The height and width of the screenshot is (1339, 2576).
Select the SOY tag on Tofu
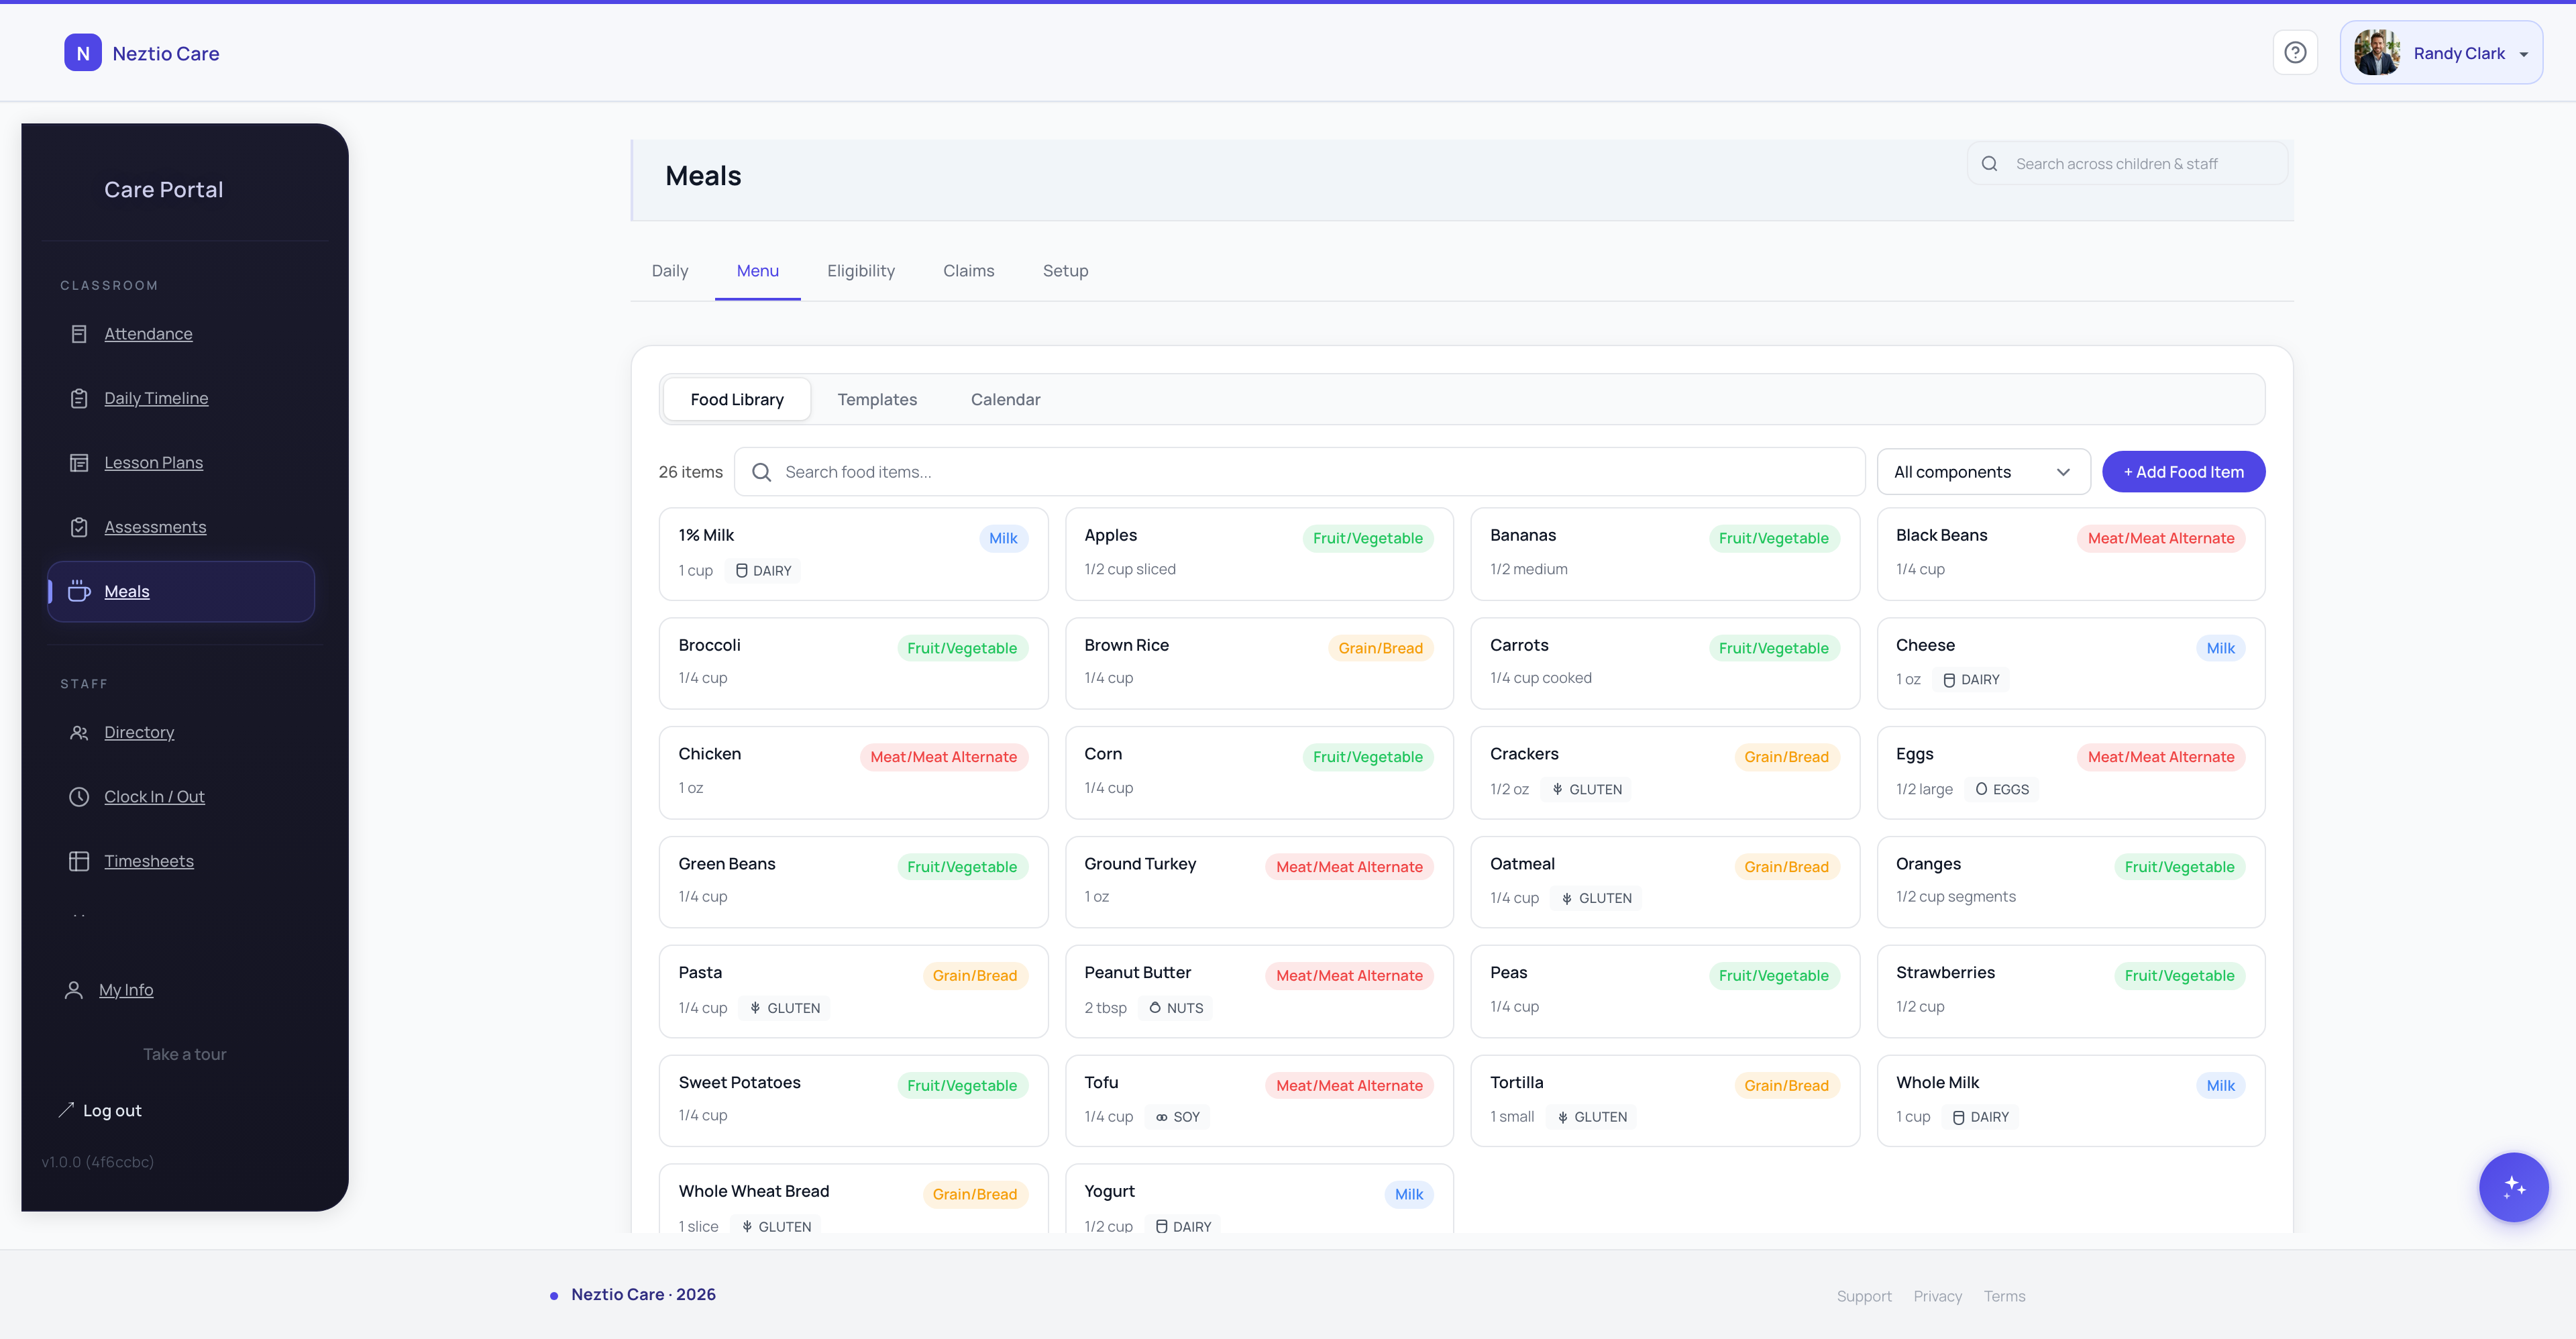(1177, 1117)
